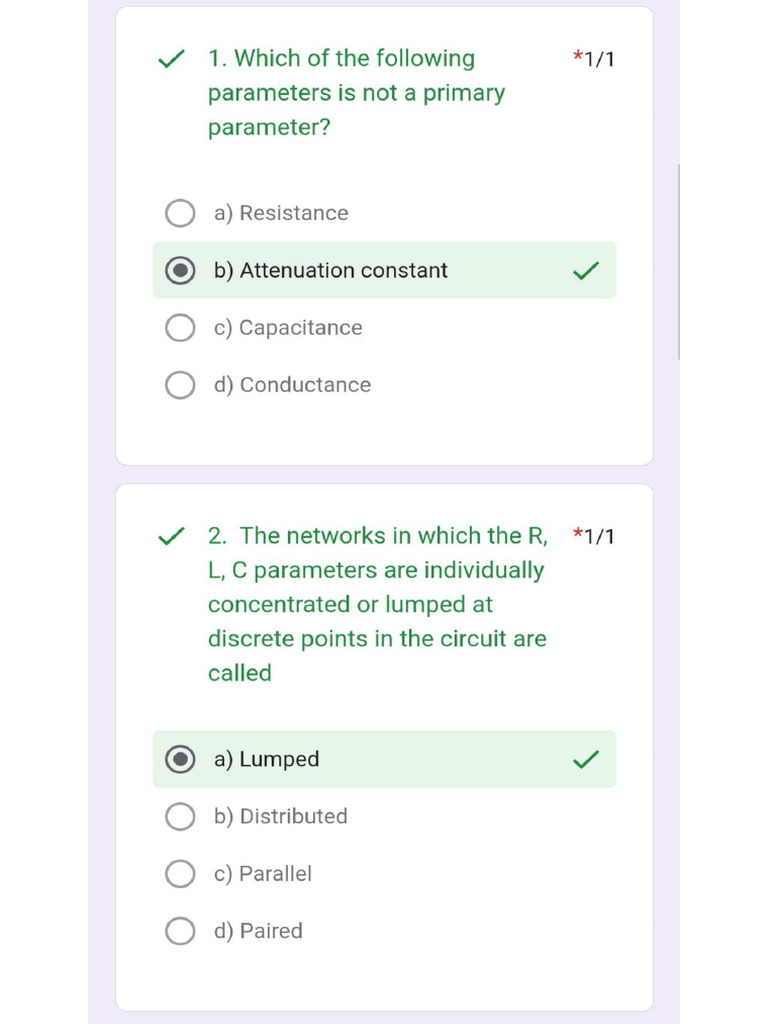This screenshot has height=1024, width=768.
Task: Click the question 1 primary parameter text
Action: 356,93
